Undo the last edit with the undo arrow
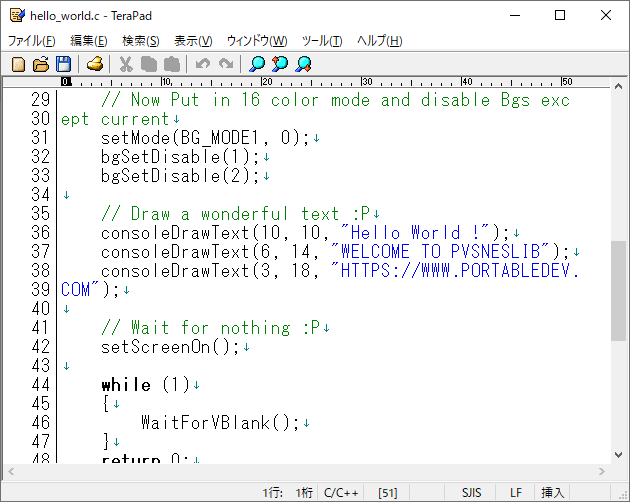The image size is (630, 502). click(203, 64)
